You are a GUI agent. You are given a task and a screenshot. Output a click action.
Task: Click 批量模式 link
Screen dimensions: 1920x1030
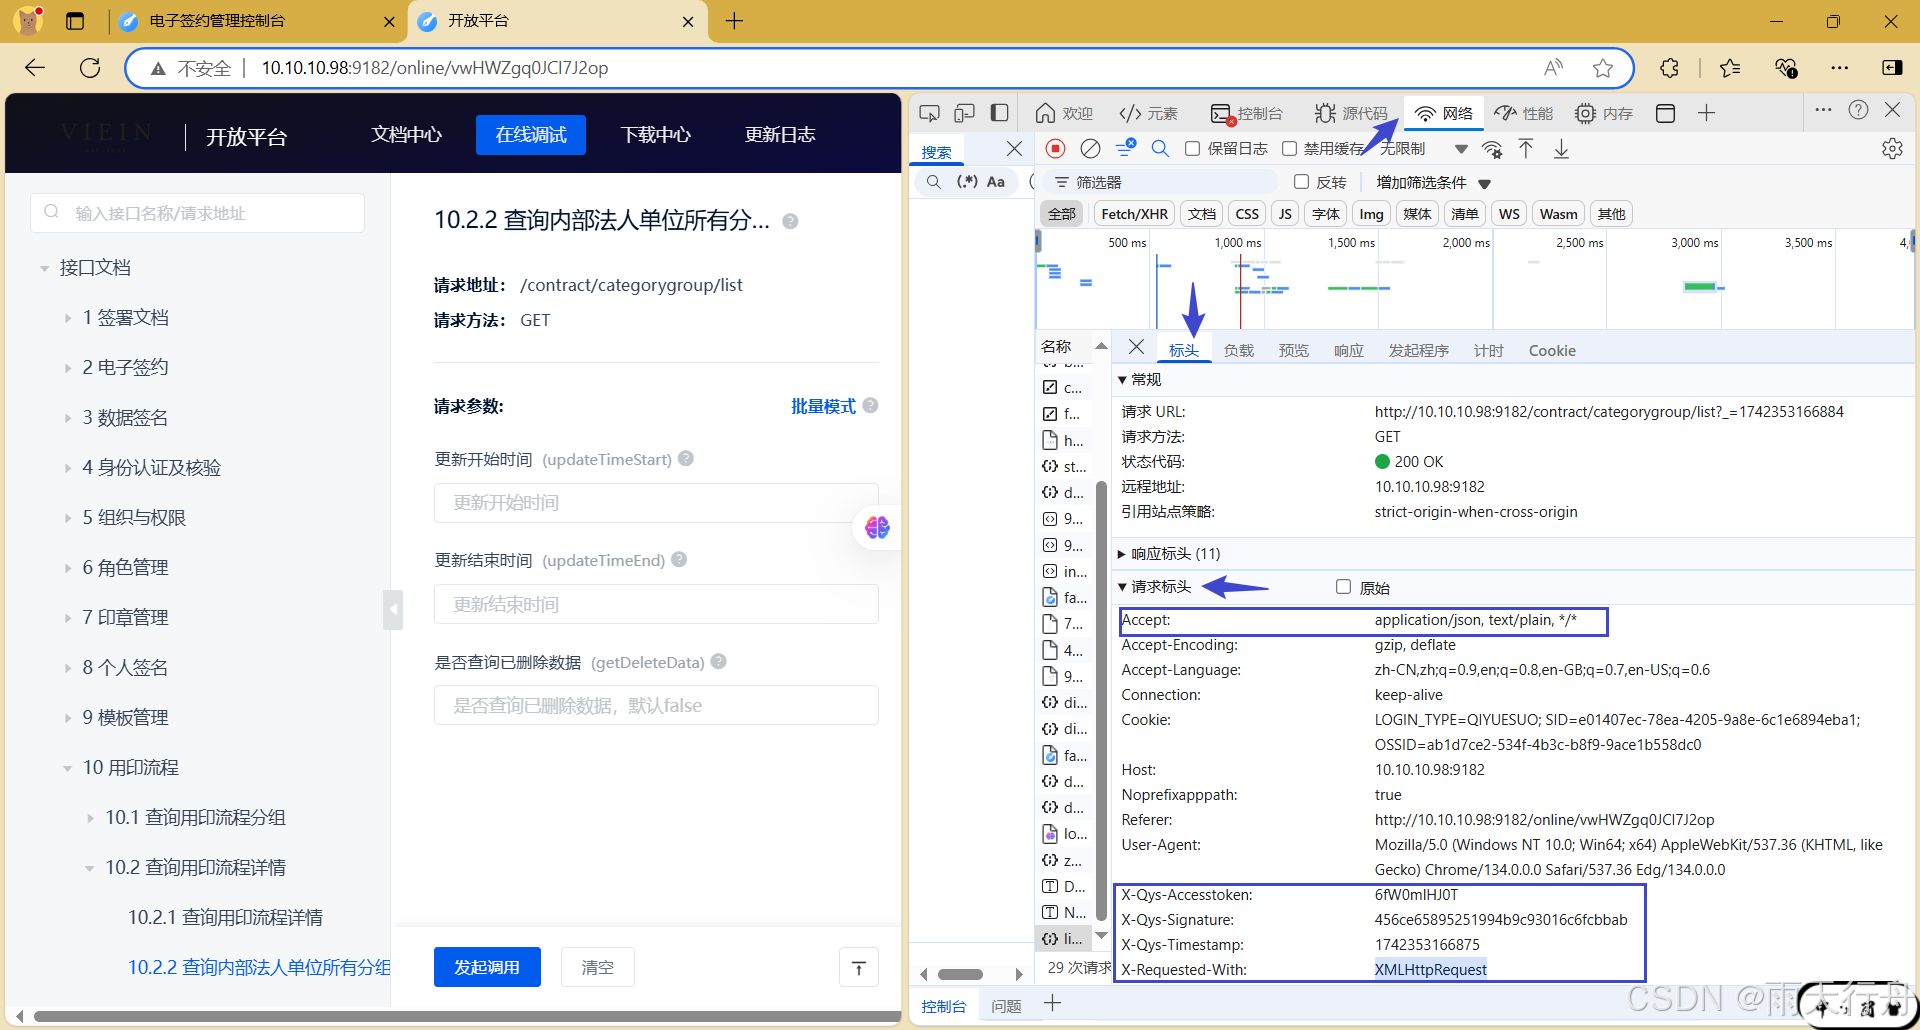[x=823, y=406]
